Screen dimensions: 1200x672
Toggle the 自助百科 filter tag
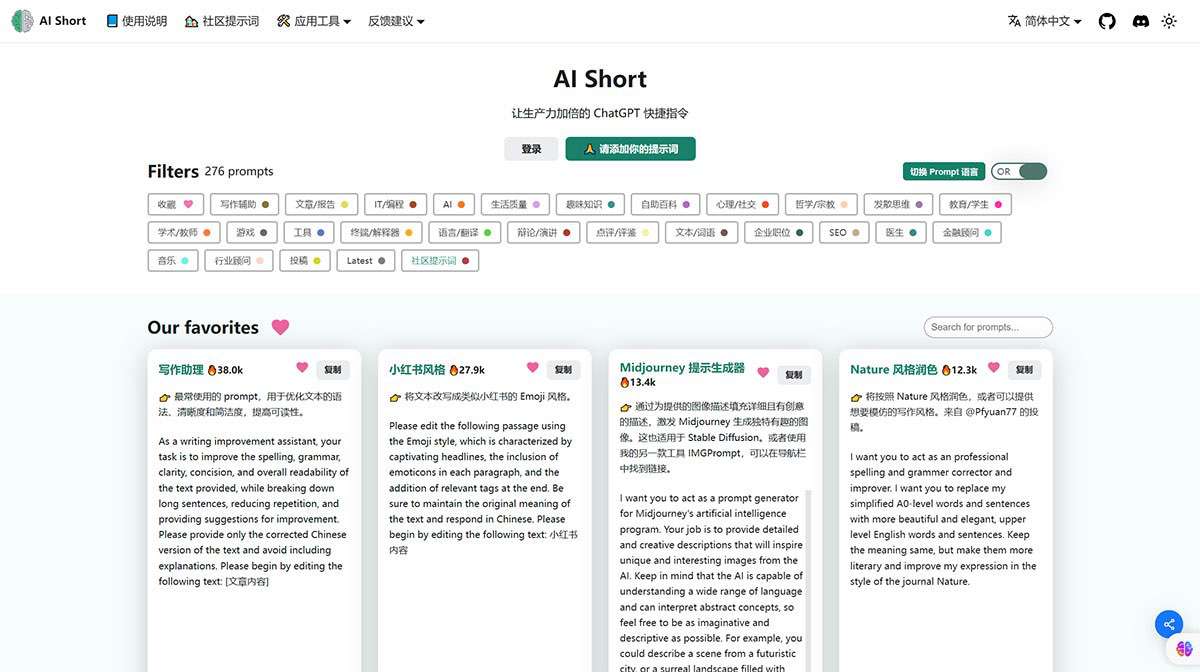[665, 204]
